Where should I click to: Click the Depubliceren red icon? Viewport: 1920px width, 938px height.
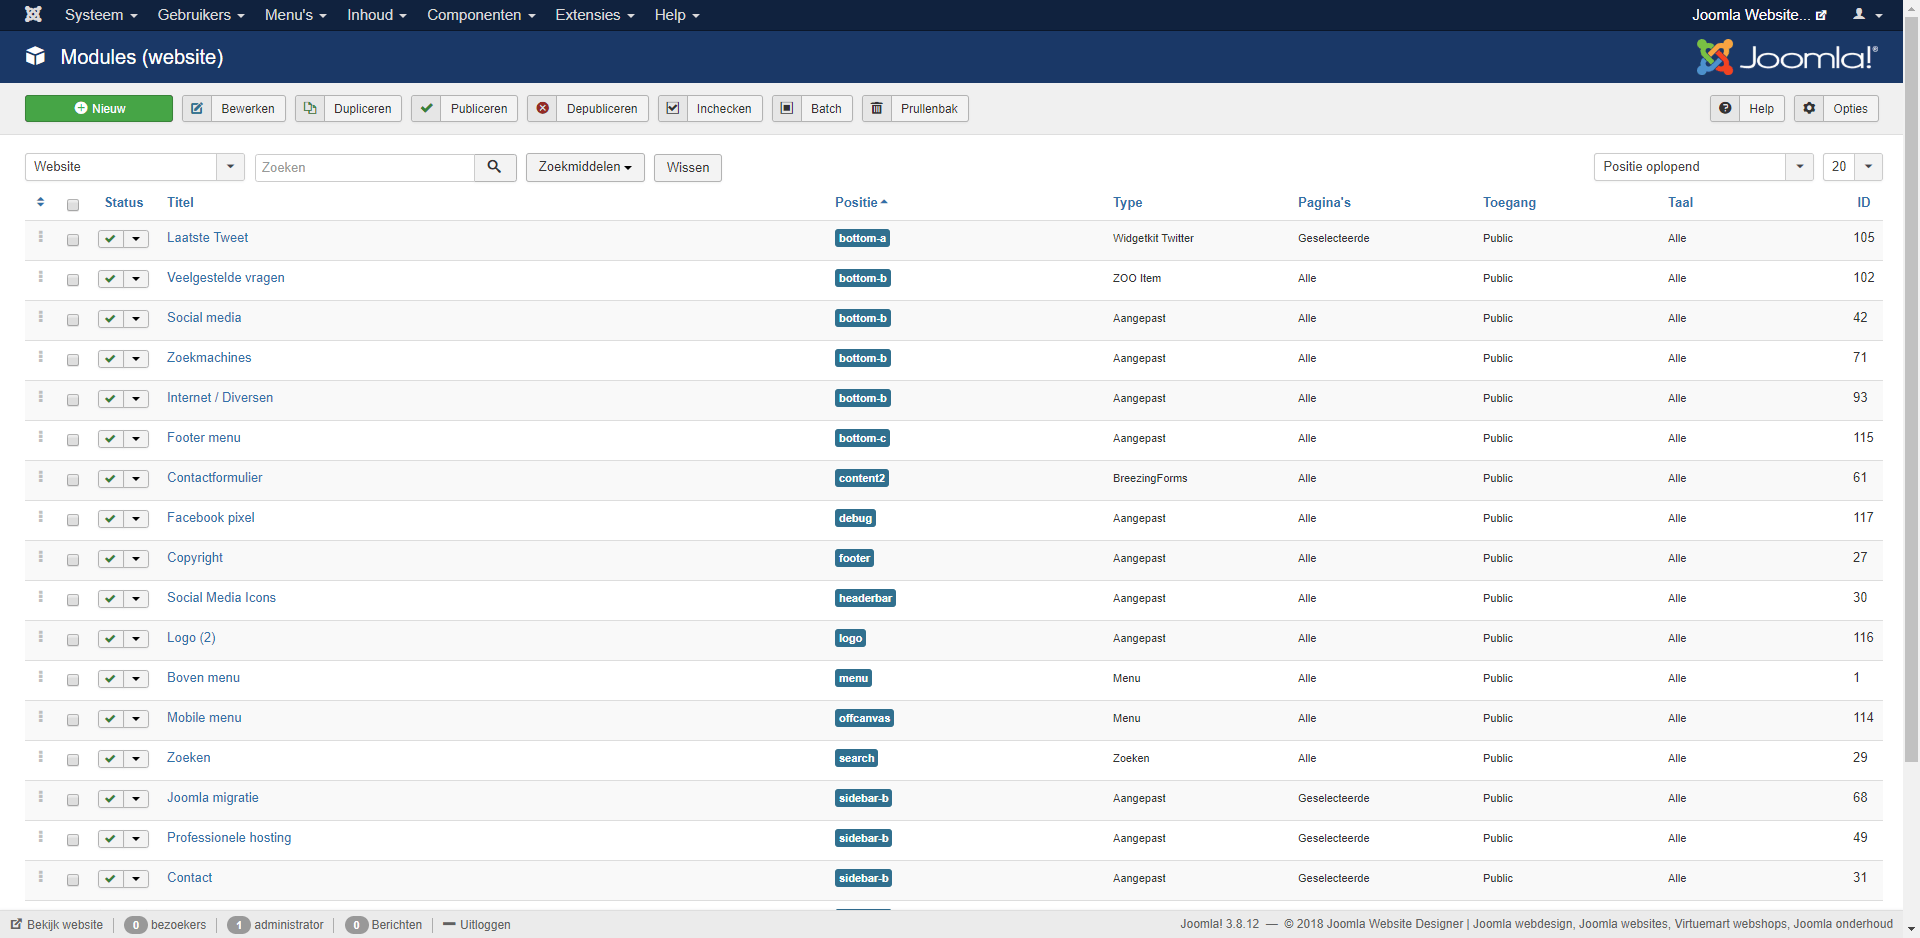click(x=543, y=108)
